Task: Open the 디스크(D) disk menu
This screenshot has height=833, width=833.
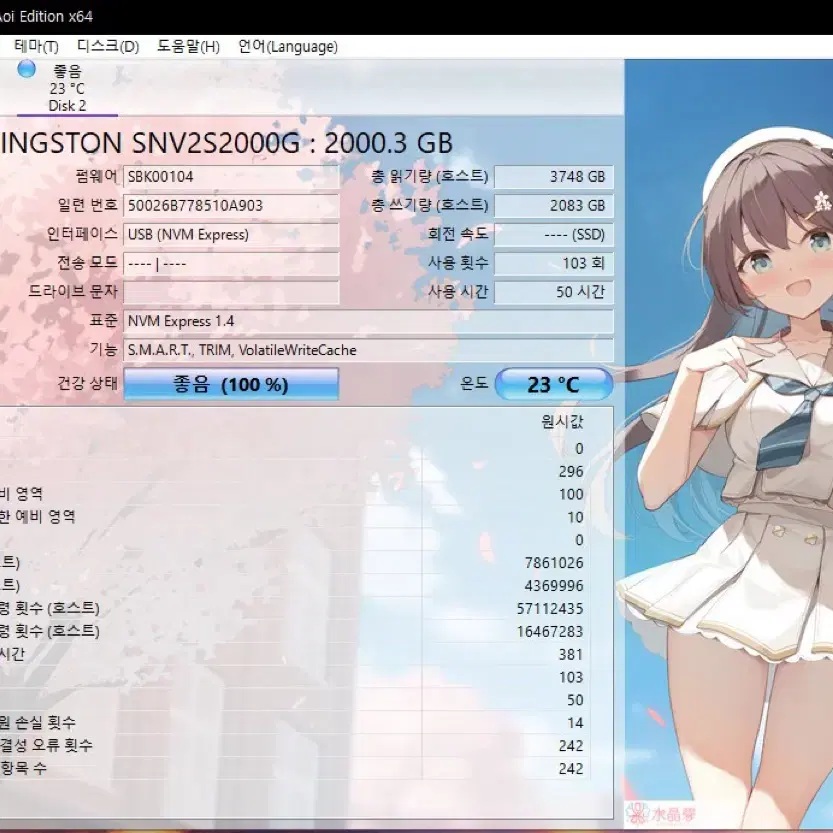Action: [108, 47]
